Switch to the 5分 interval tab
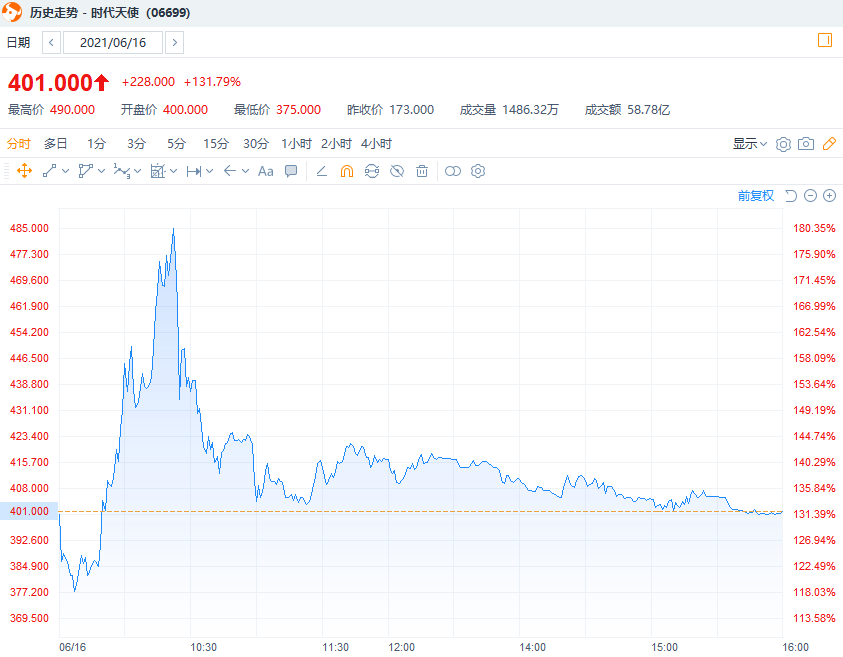The height and width of the screenshot is (657, 843). (x=176, y=144)
